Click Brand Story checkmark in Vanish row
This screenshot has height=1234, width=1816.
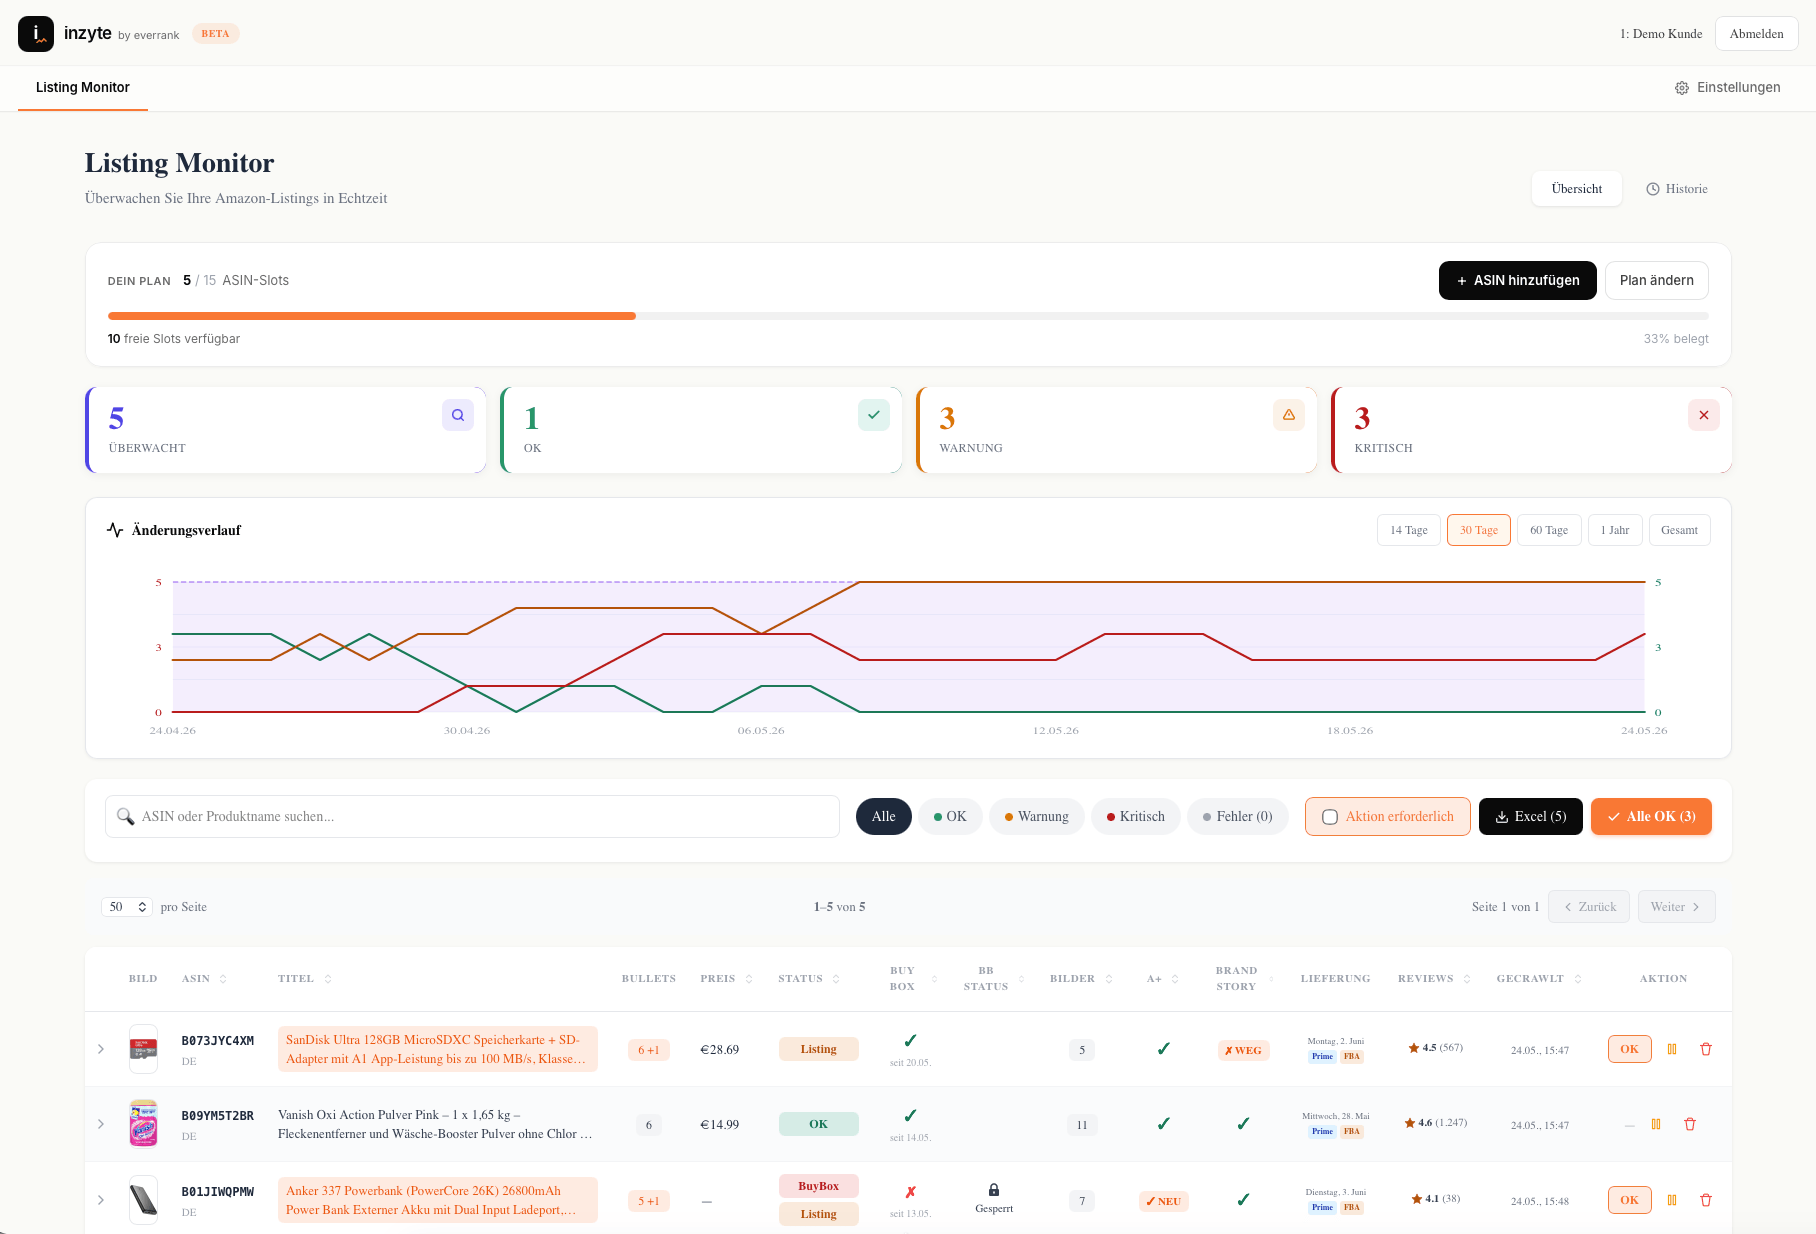tap(1243, 1124)
